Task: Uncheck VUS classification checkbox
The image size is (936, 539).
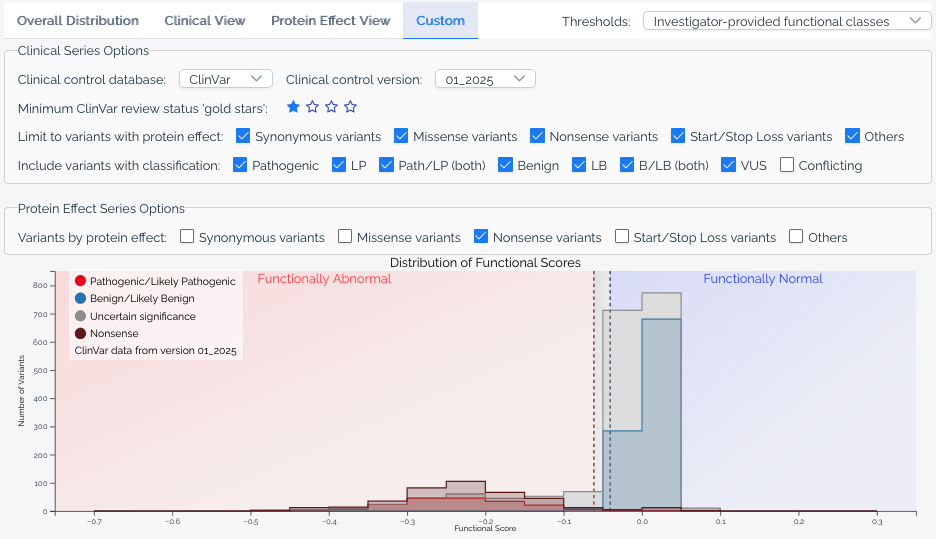Action: click(x=729, y=165)
